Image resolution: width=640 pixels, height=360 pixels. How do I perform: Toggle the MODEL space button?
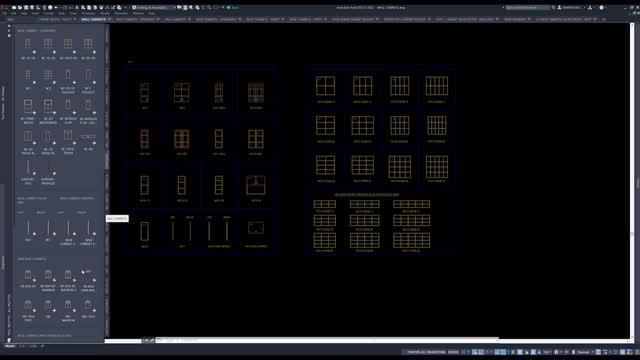[x=453, y=352]
